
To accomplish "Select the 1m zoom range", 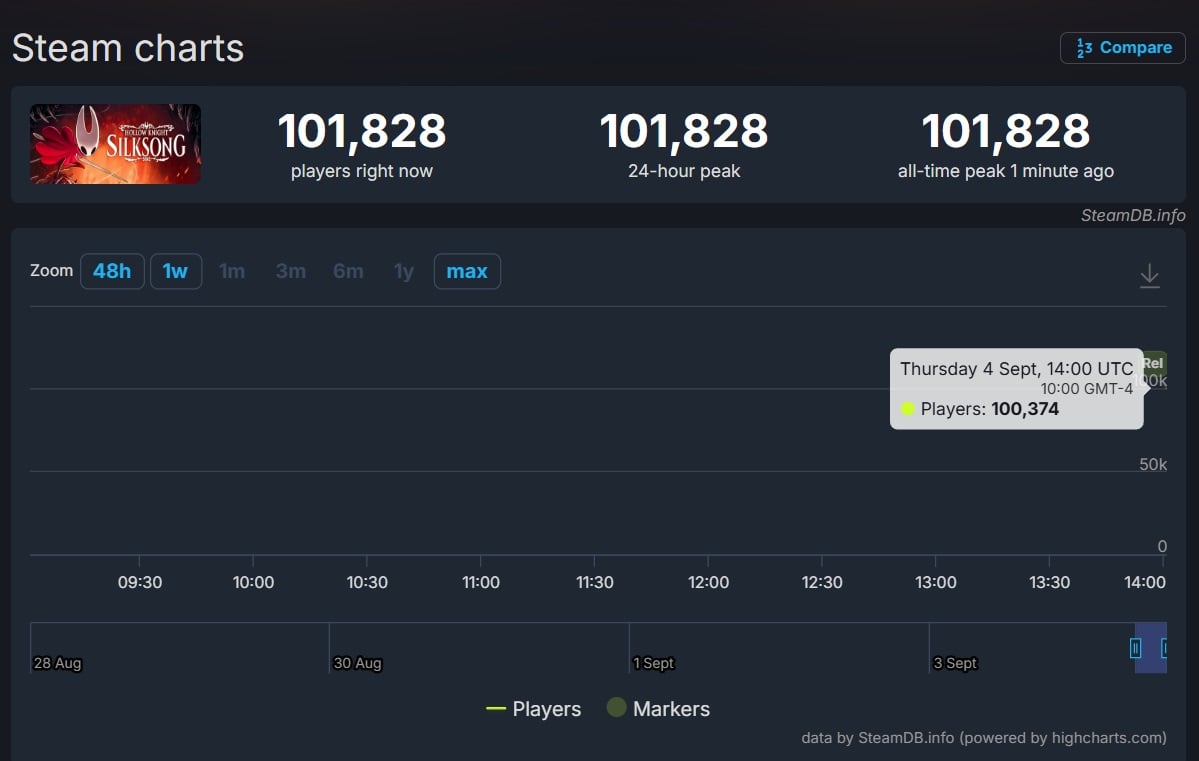I will pyautogui.click(x=232, y=271).
